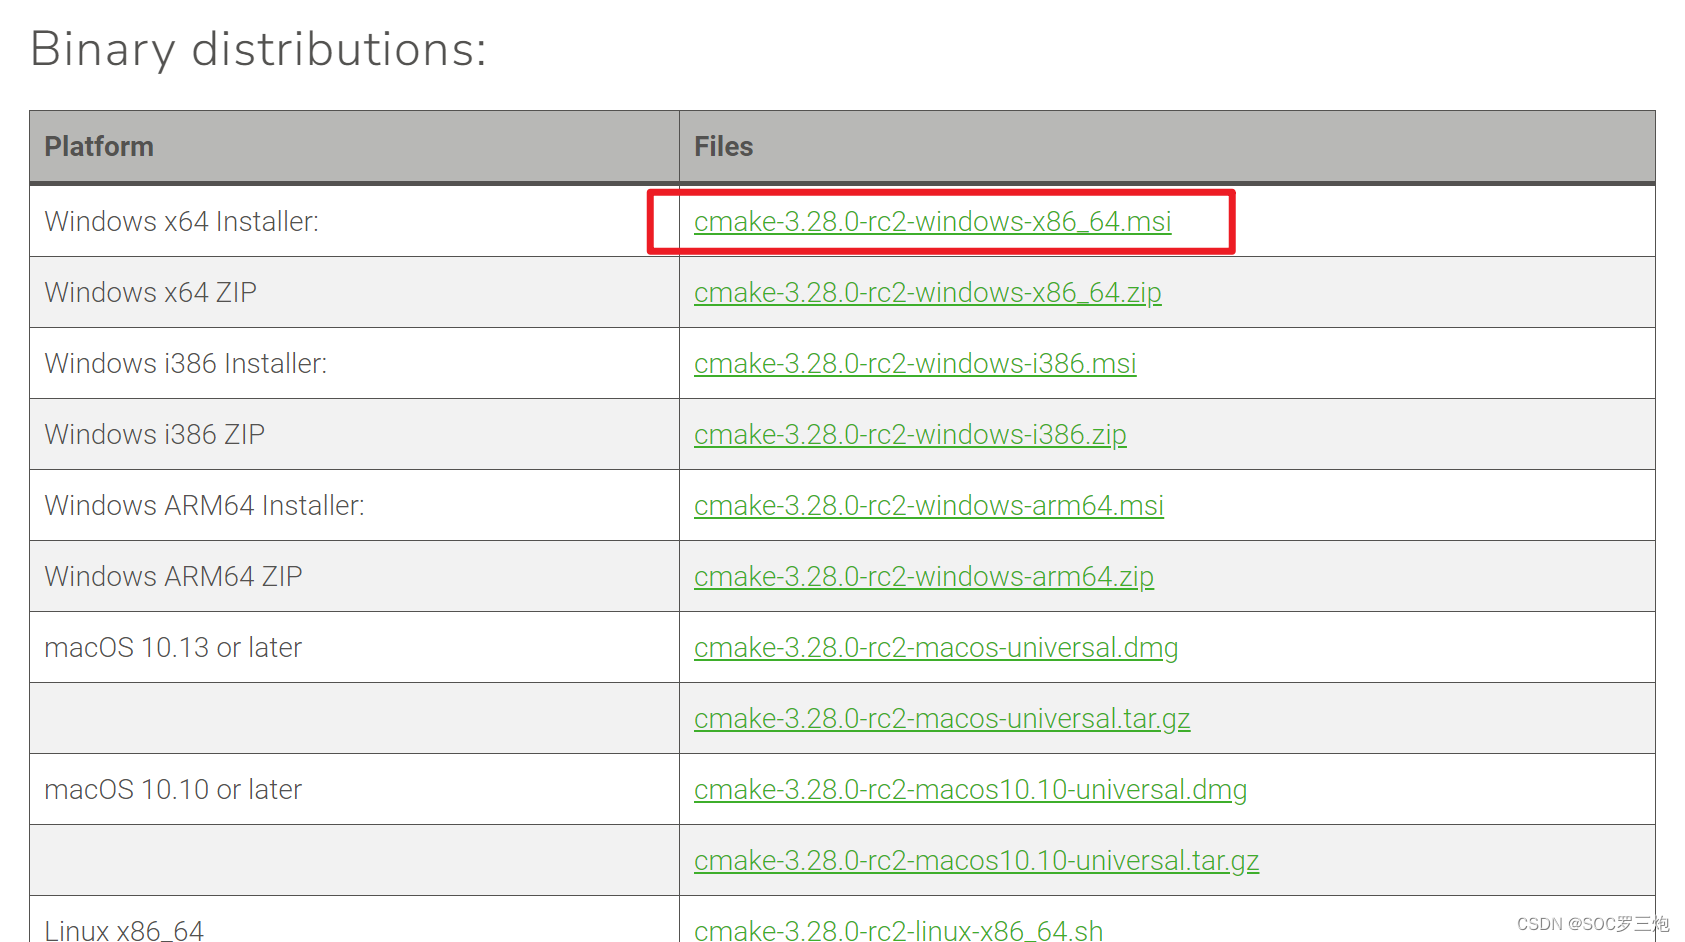Click the 'Binary distributions:' heading
The height and width of the screenshot is (942, 1685).
coord(258,49)
